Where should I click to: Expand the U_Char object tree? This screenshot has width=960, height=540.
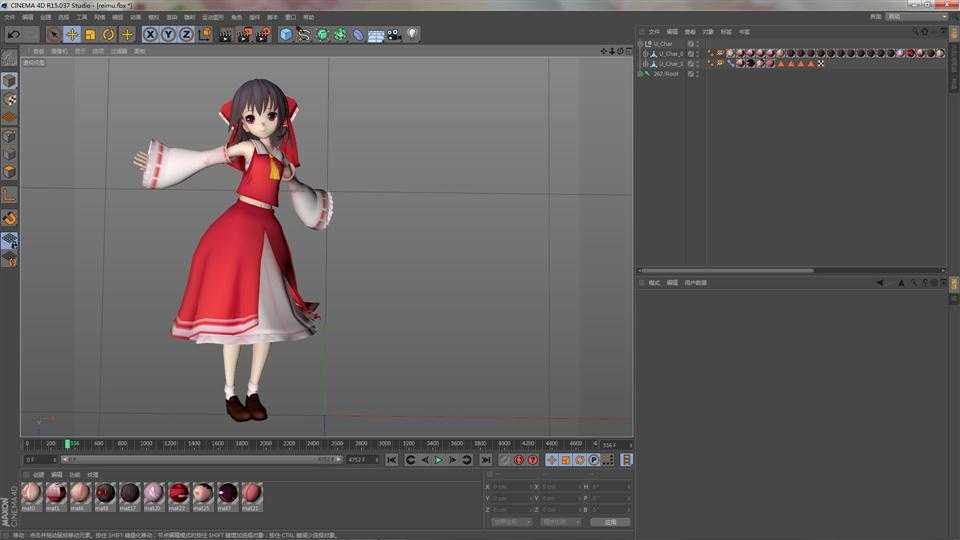[641, 44]
